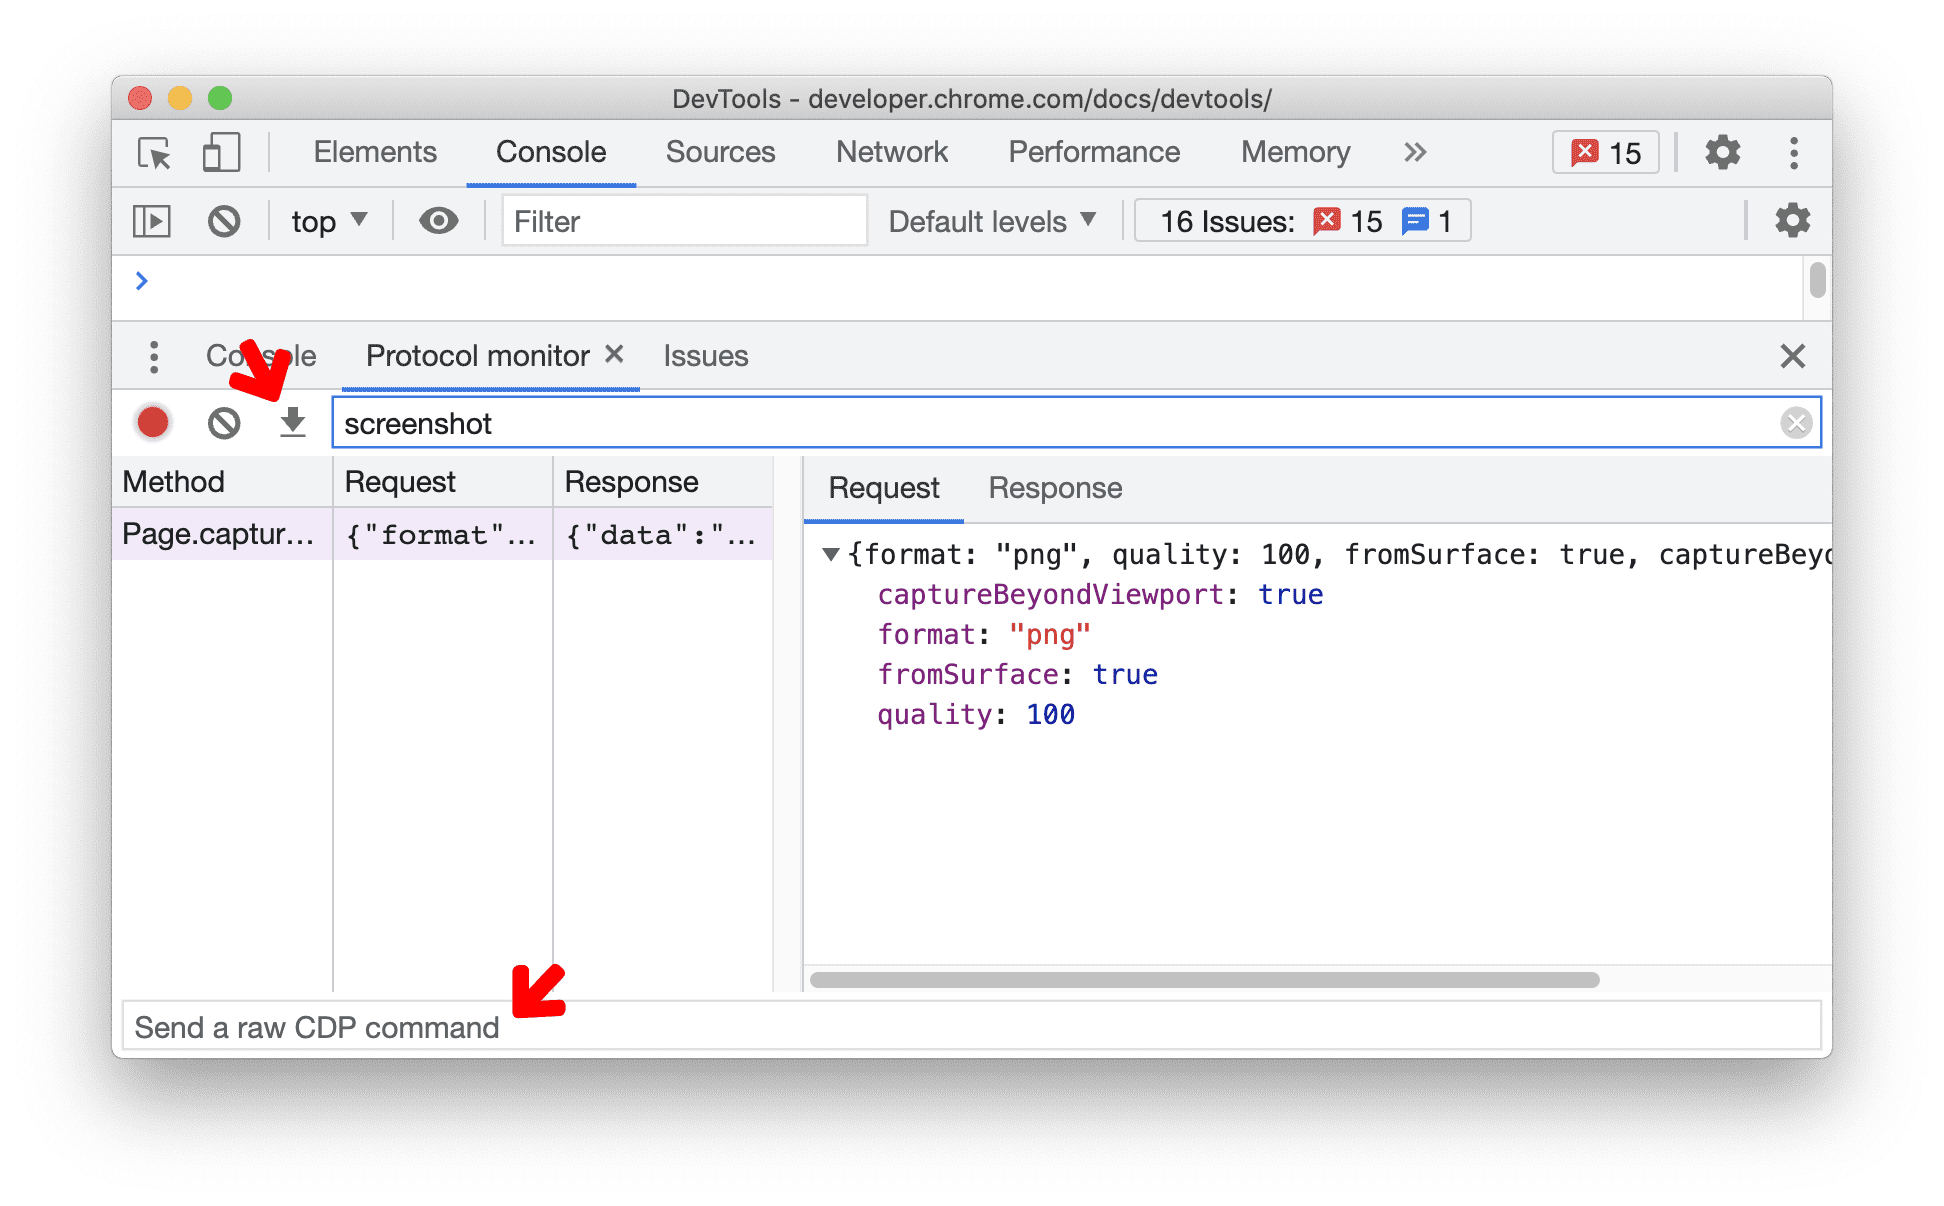Switch to the Response tab in detail panel
This screenshot has height=1206, width=1944.
point(1057,489)
